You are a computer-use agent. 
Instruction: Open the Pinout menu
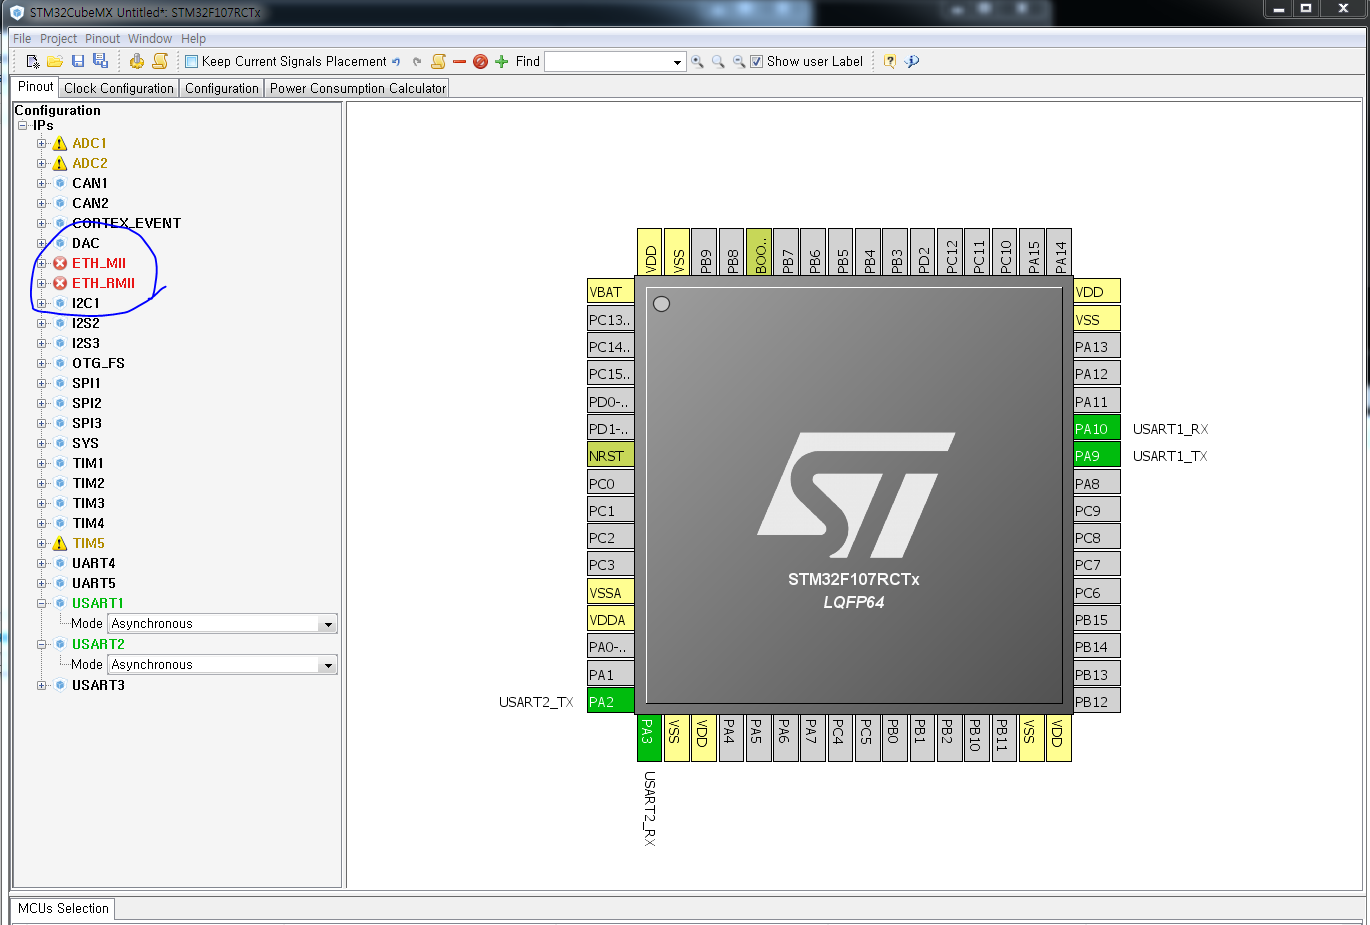(102, 39)
